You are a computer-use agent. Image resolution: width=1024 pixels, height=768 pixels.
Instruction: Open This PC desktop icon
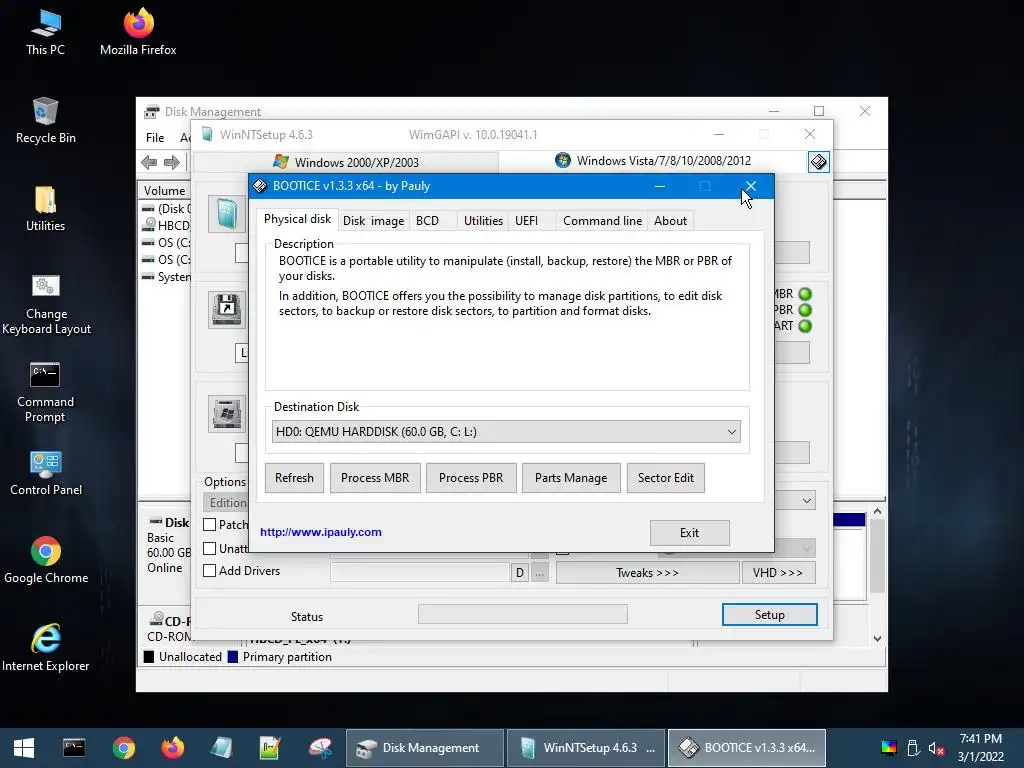[x=45, y=31]
